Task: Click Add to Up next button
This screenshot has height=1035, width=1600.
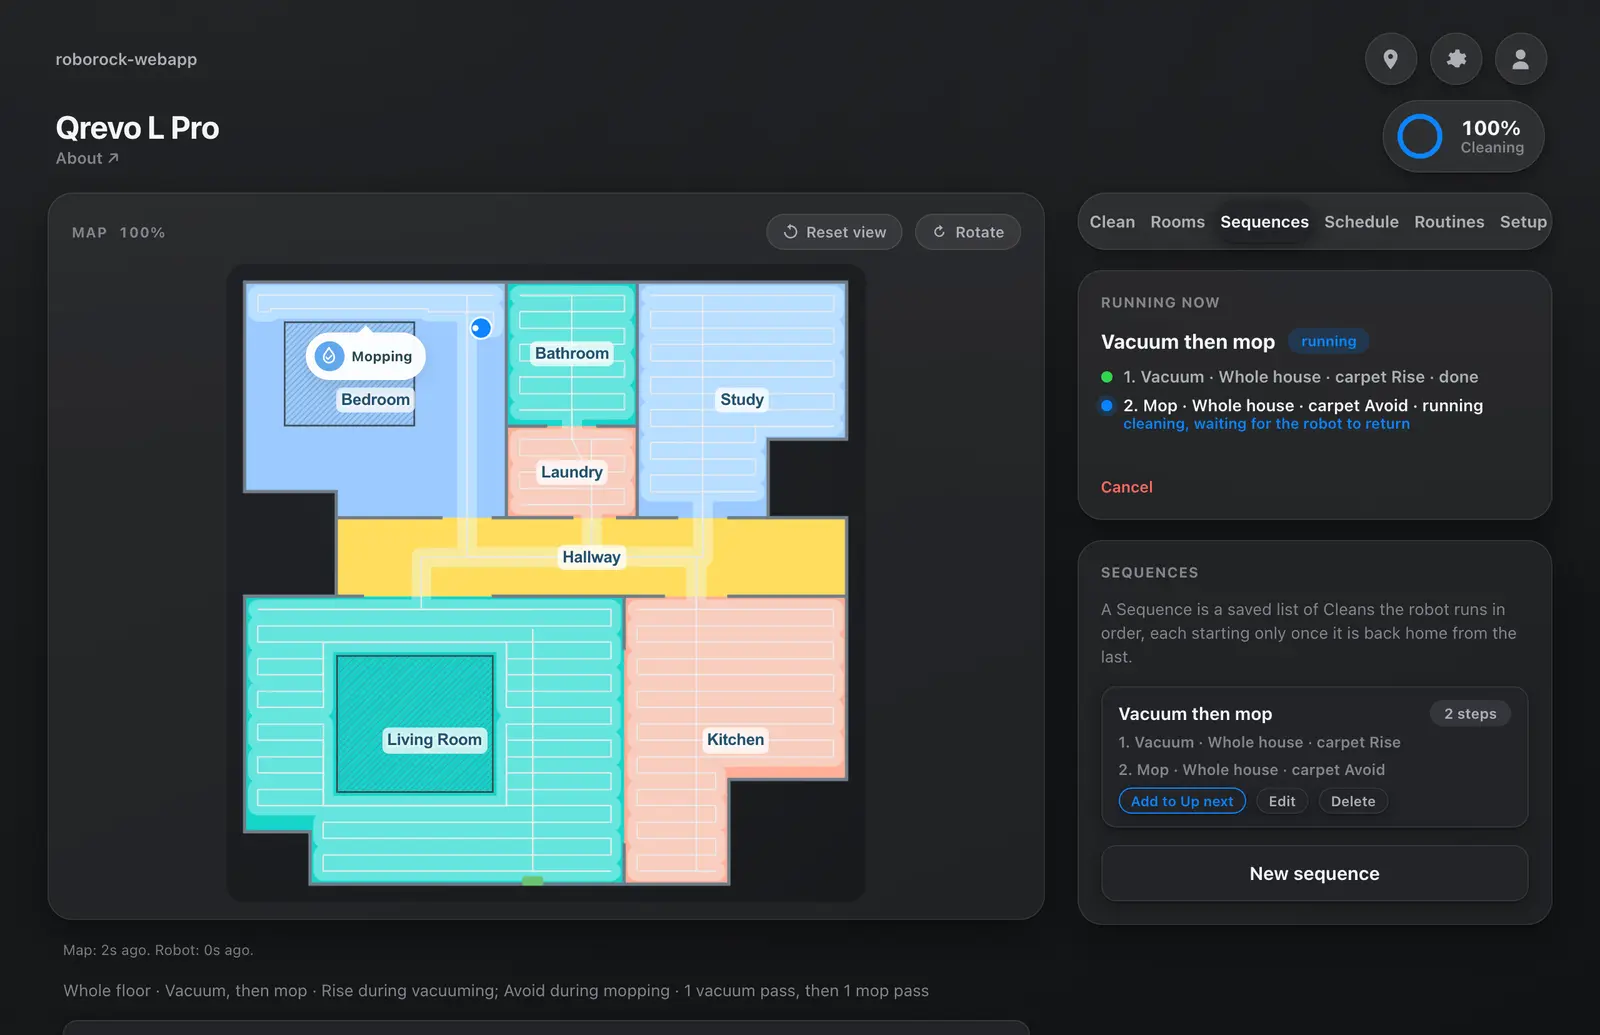Action: [x=1182, y=801]
